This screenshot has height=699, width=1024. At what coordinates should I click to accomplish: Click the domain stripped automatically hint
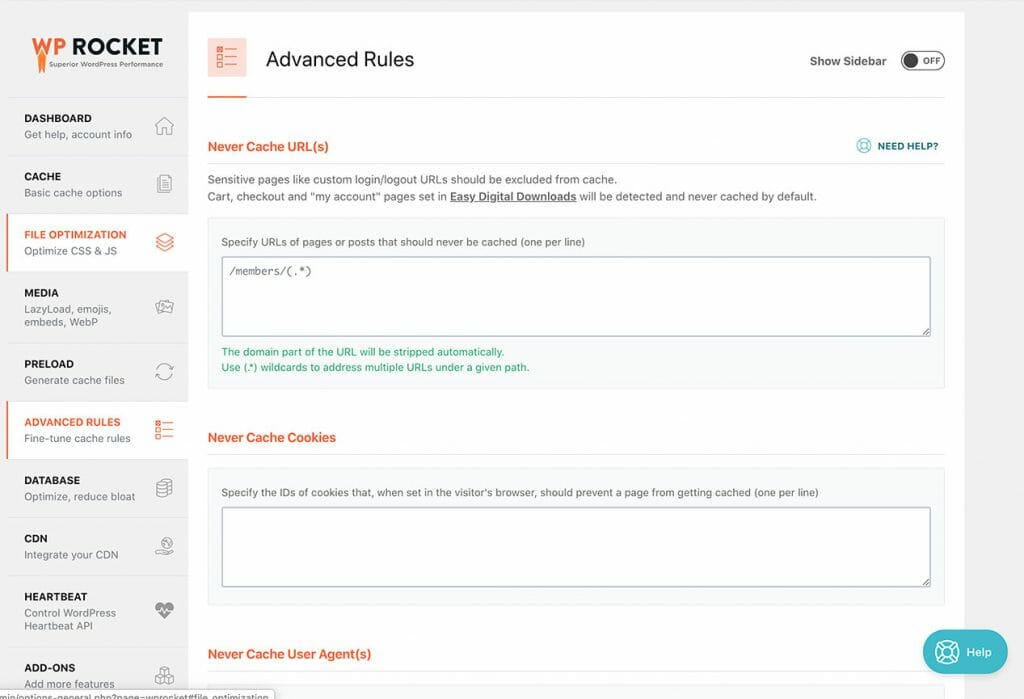pos(362,351)
